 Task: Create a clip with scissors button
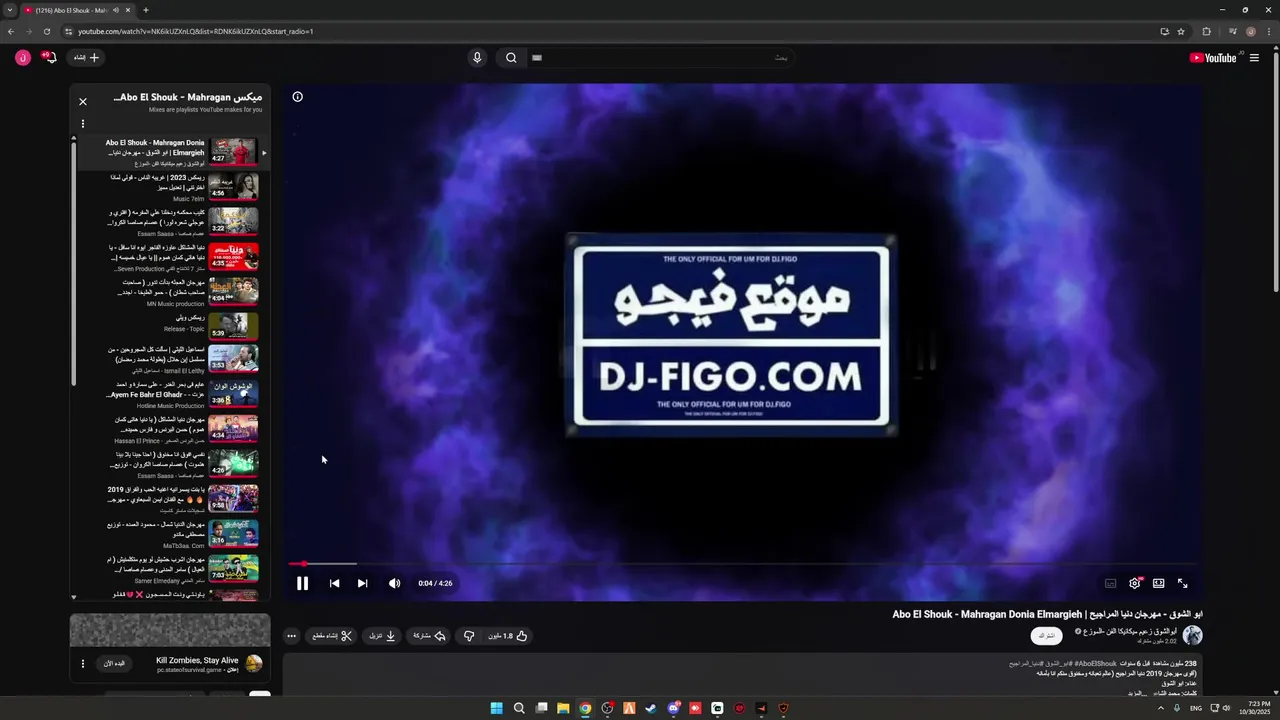click(x=331, y=636)
